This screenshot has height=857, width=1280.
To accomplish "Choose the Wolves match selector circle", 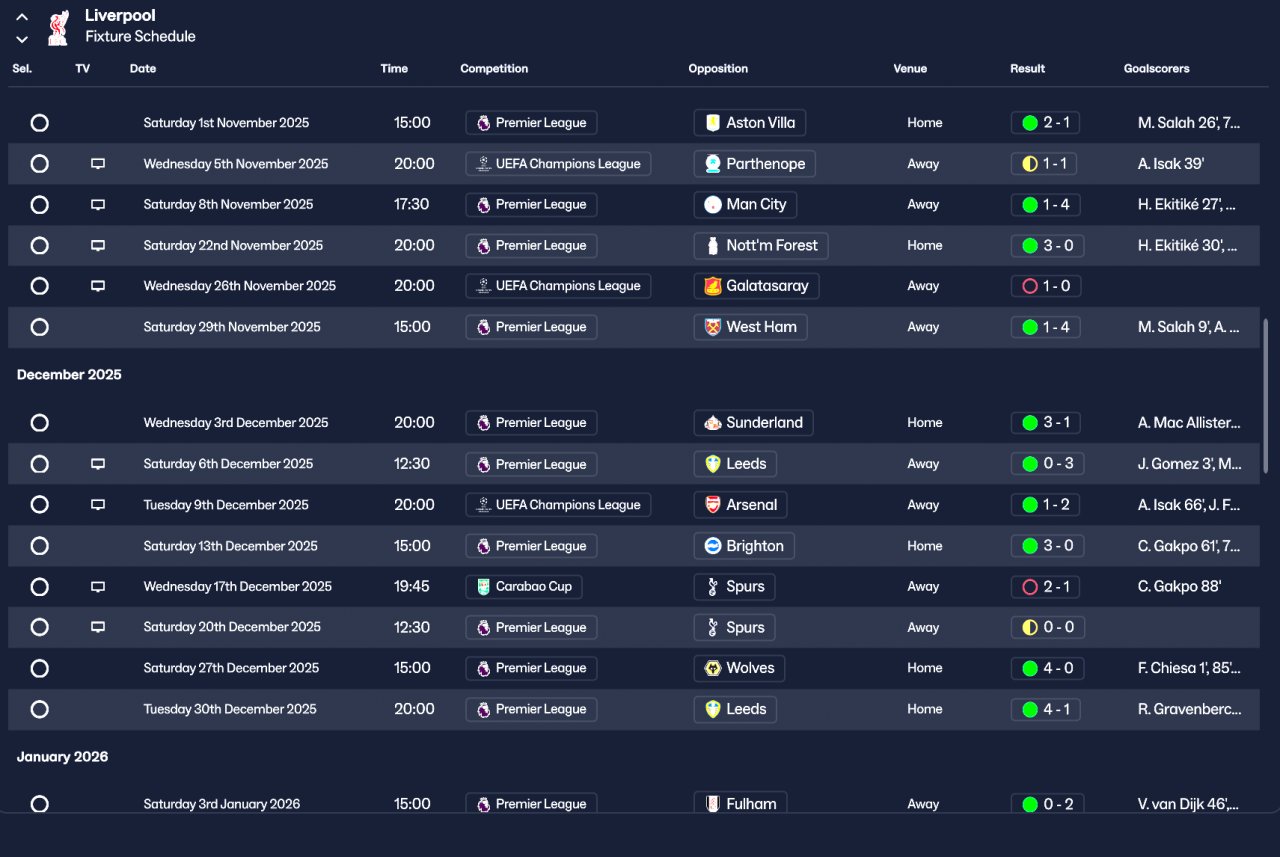I will [39, 668].
